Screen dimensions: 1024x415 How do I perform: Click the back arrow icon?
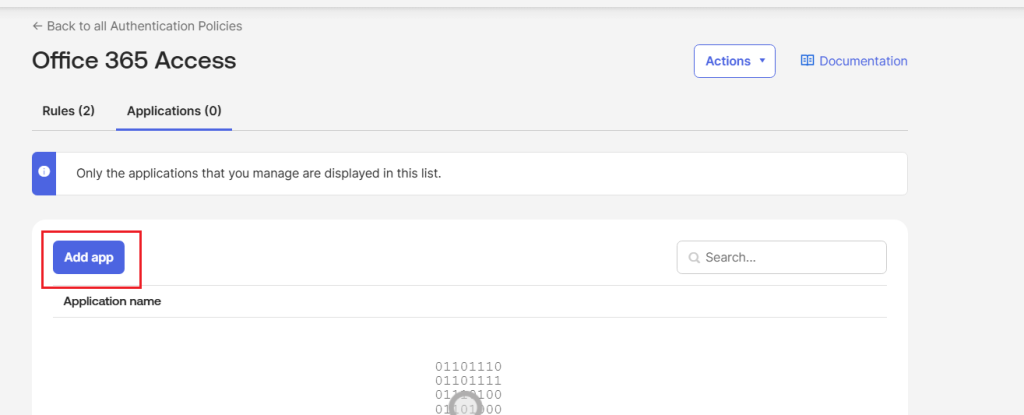37,26
